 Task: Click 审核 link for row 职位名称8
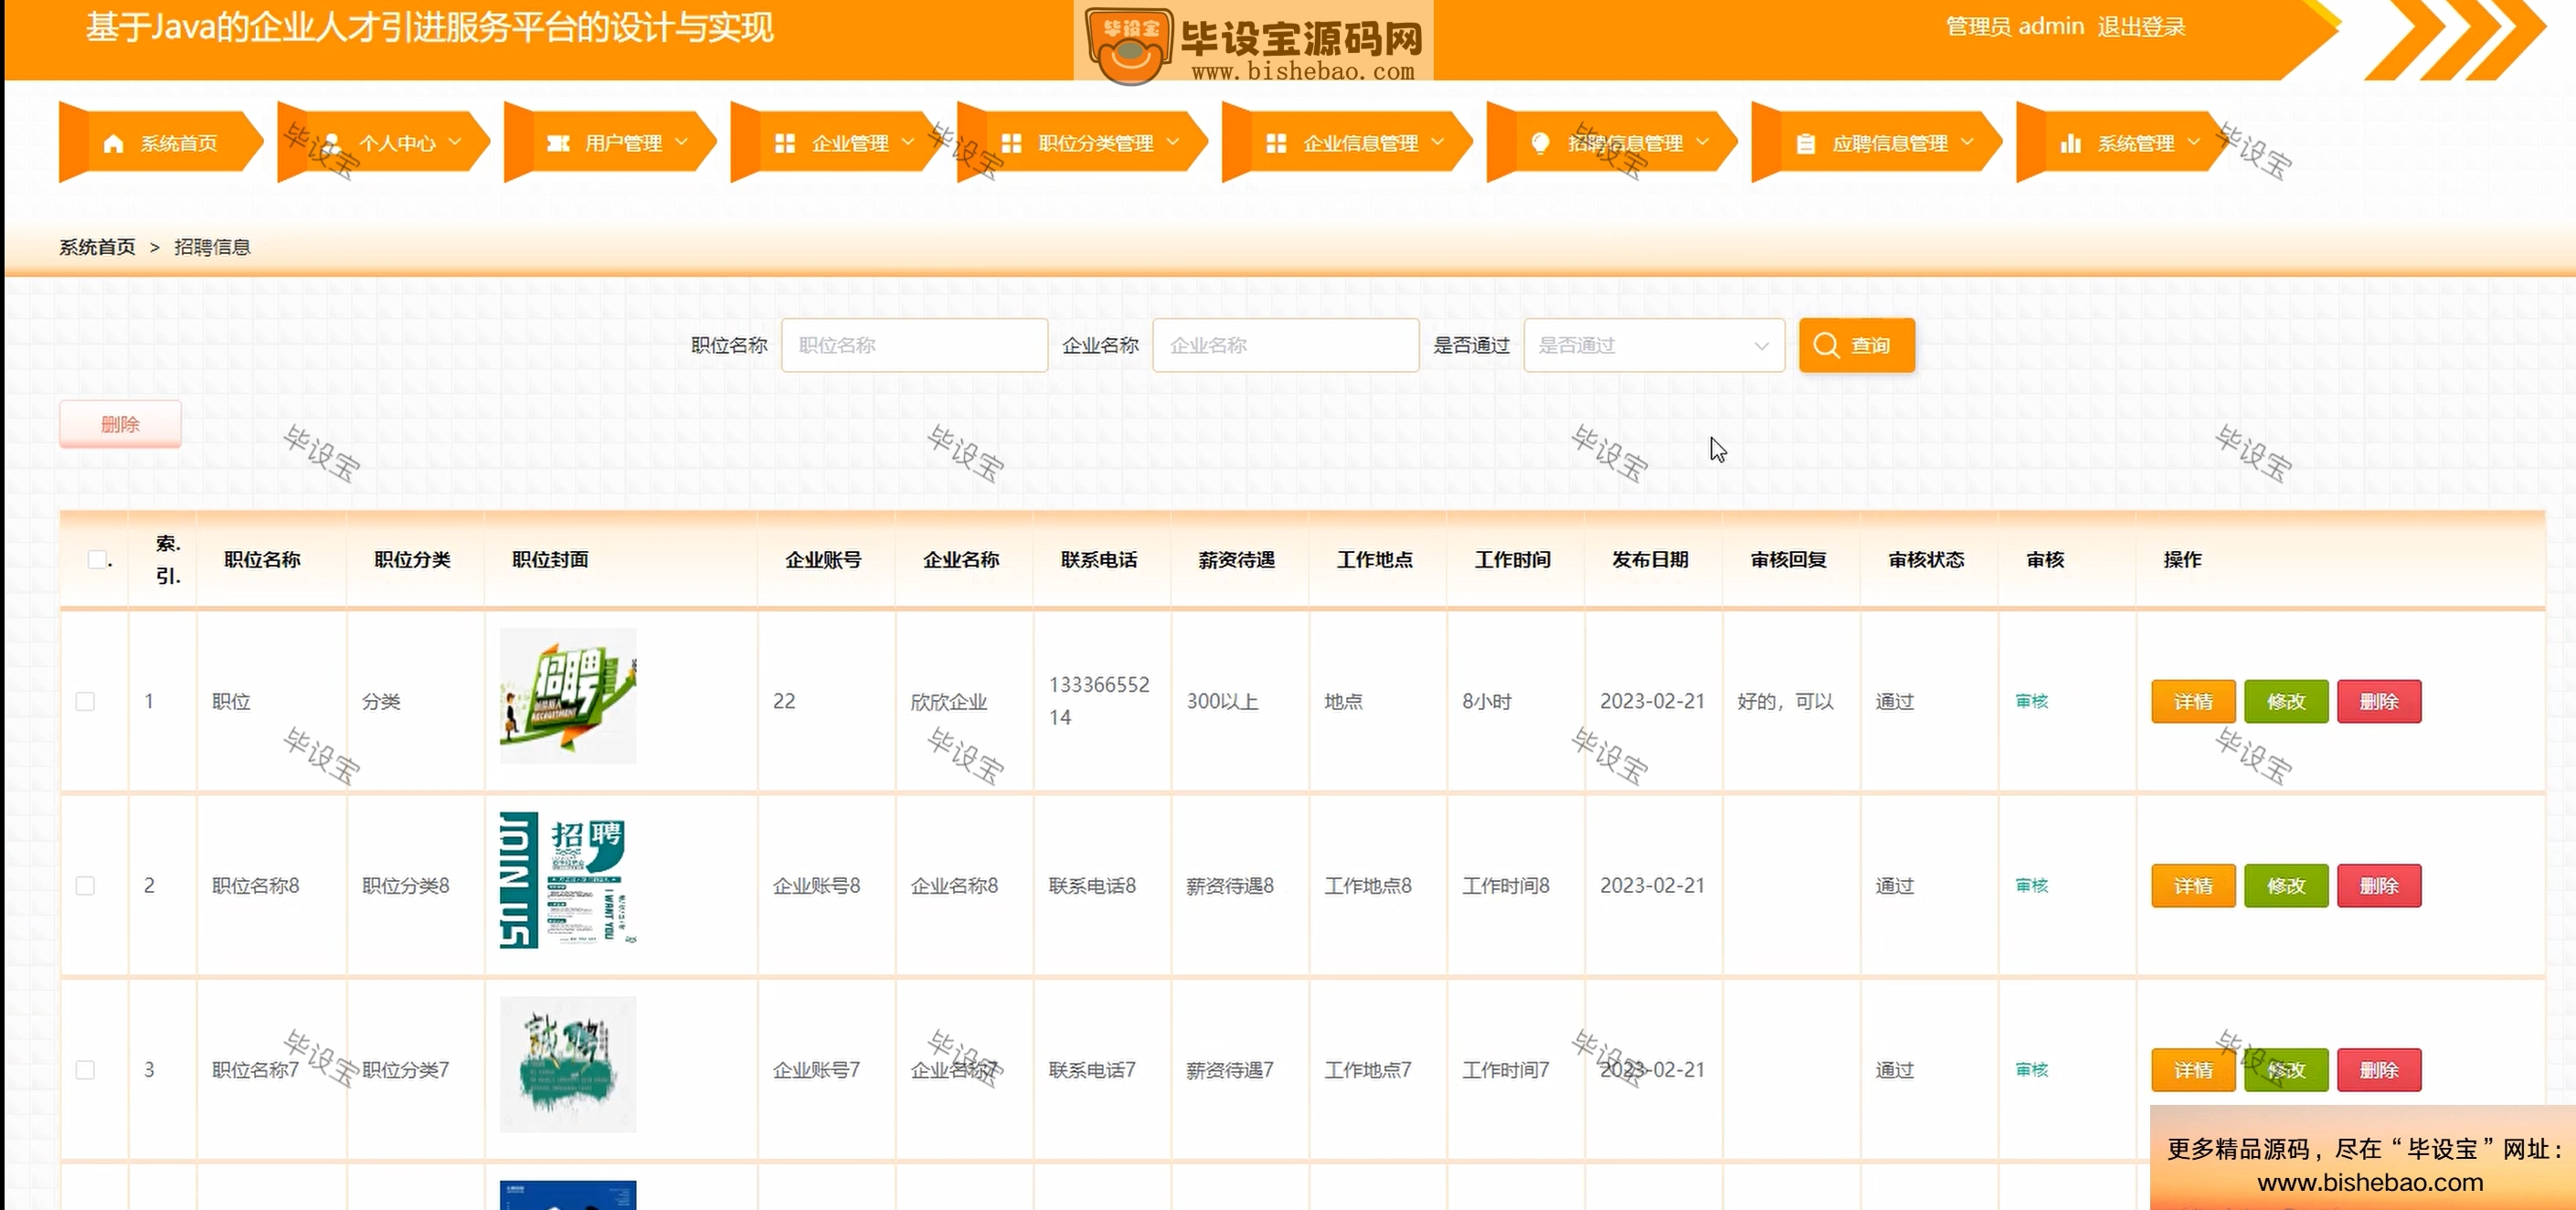pos(2032,886)
